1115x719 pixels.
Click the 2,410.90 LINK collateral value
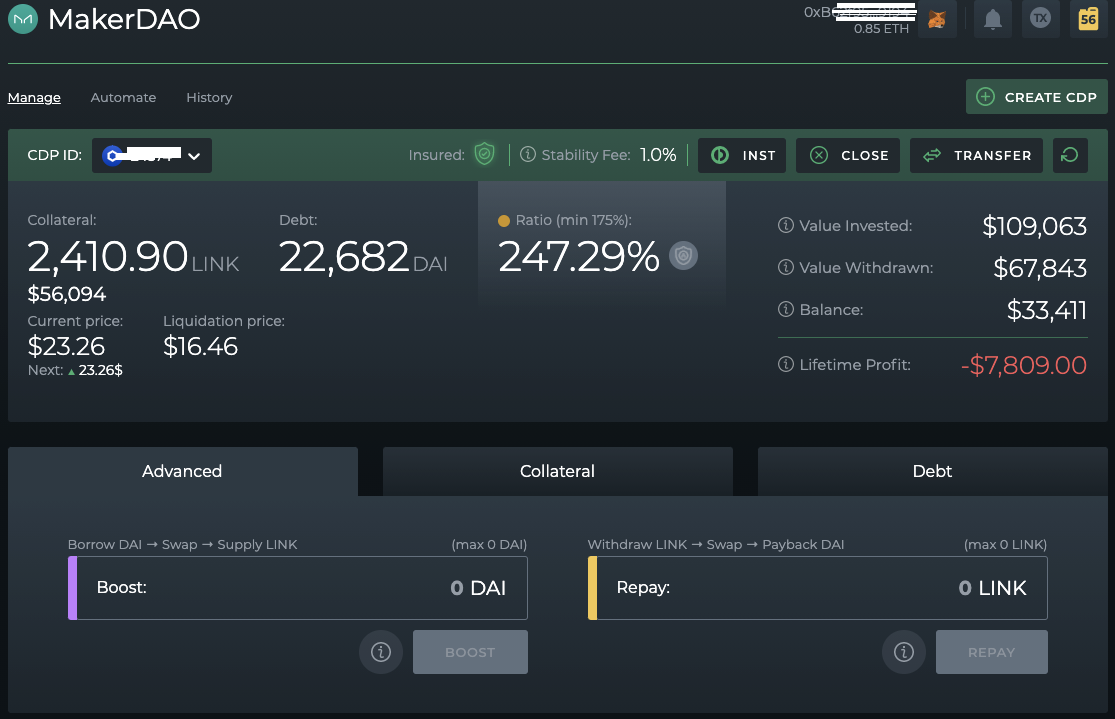[x=133, y=257]
